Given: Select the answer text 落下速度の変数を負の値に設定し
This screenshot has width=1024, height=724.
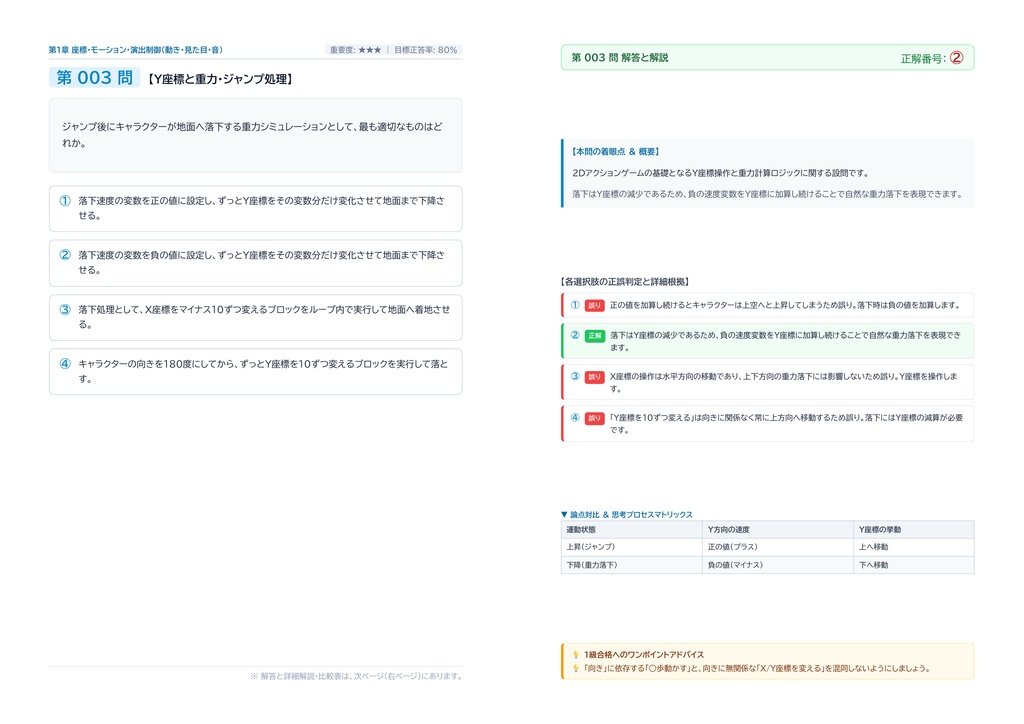Looking at the screenshot, I should 262,262.
